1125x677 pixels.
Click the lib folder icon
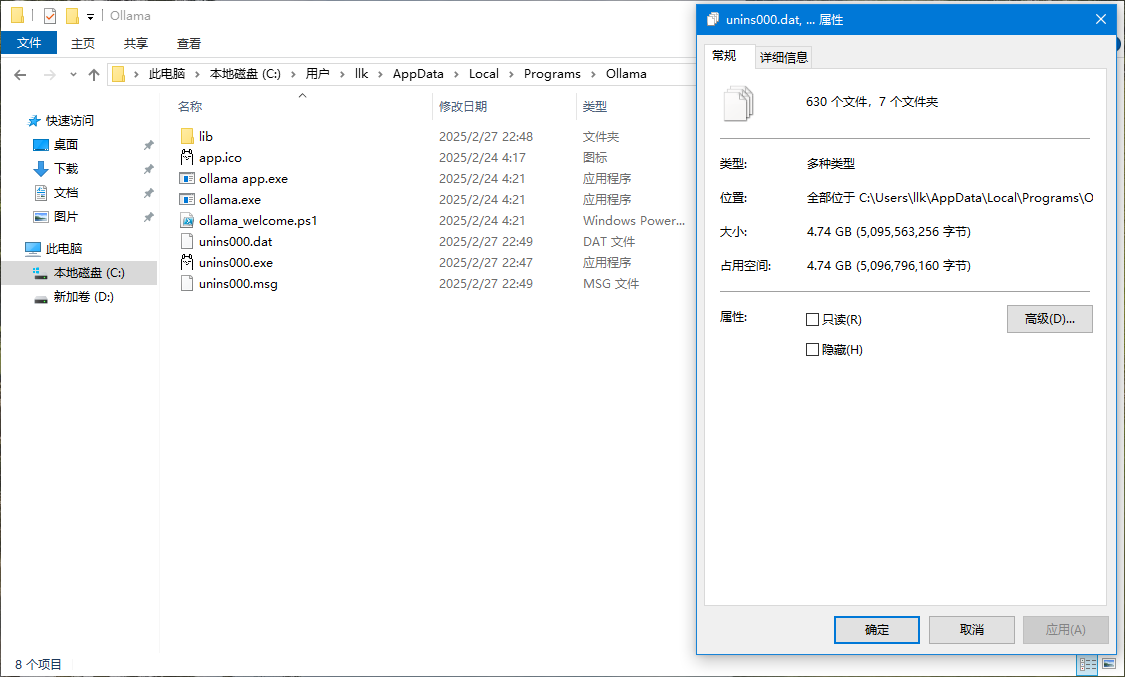point(187,136)
